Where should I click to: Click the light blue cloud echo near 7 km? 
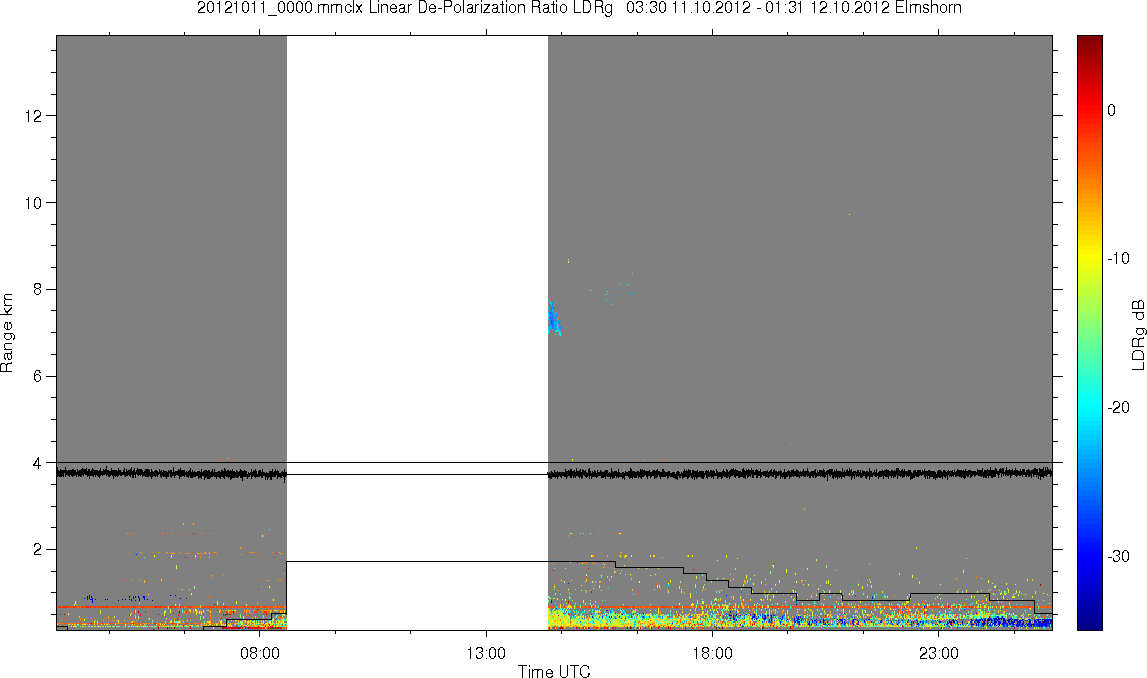click(x=554, y=318)
